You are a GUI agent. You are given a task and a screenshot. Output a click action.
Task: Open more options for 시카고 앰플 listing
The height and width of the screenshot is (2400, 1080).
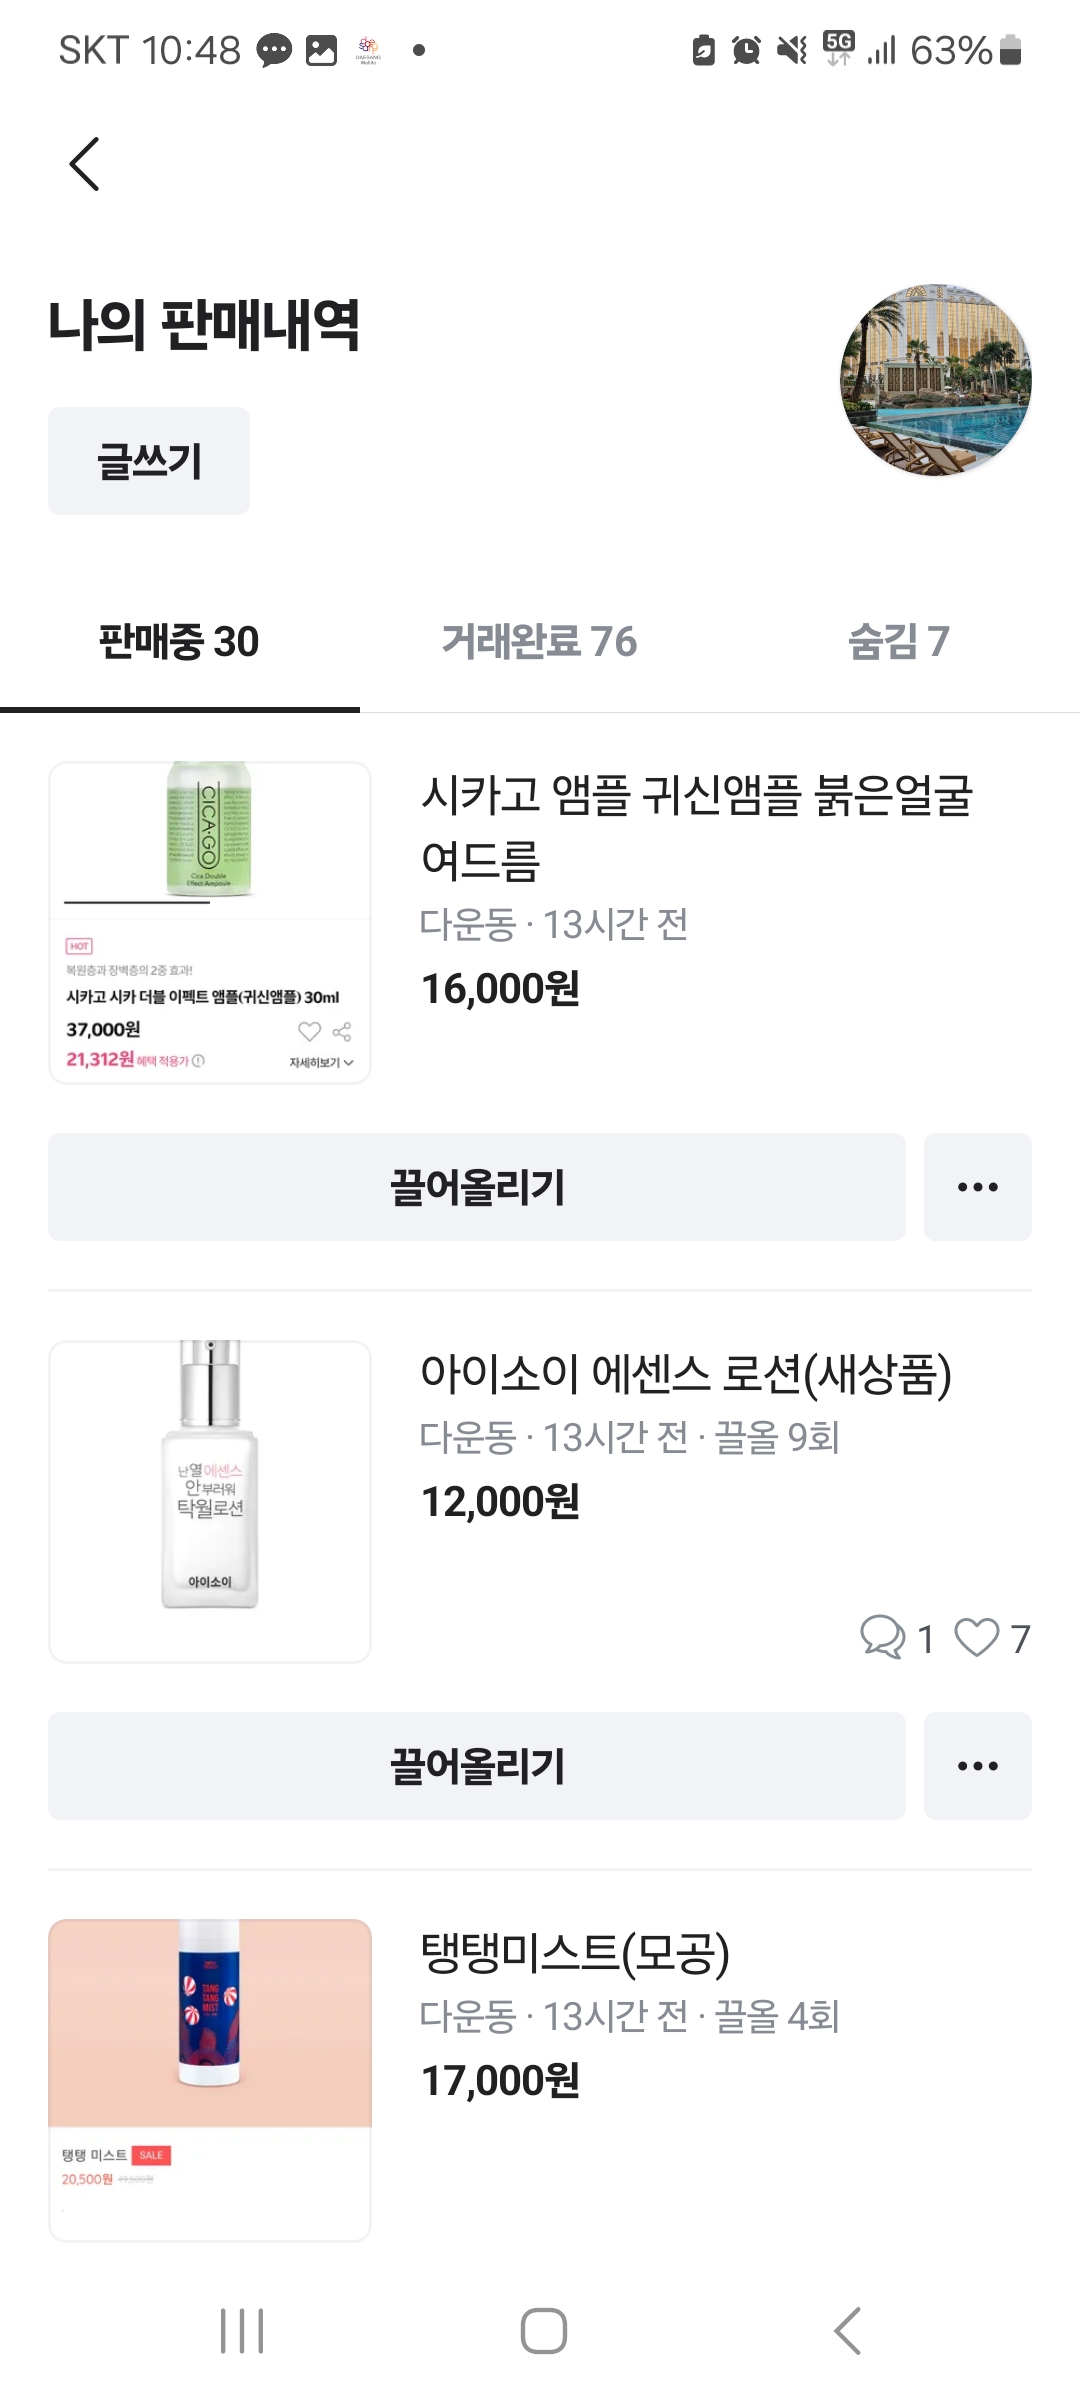pos(977,1187)
